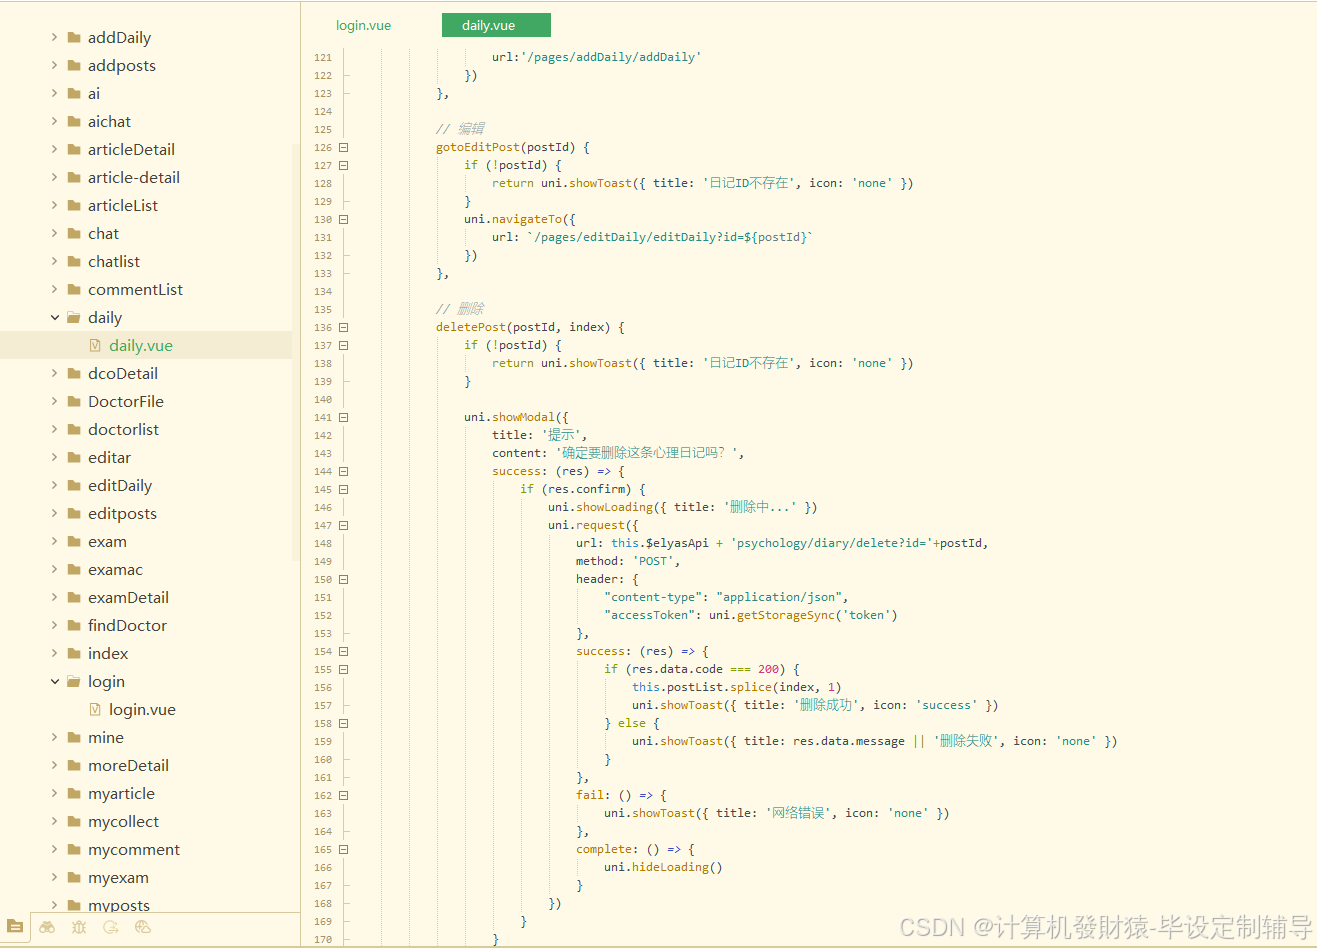Toggle code fold at line 136

(343, 327)
